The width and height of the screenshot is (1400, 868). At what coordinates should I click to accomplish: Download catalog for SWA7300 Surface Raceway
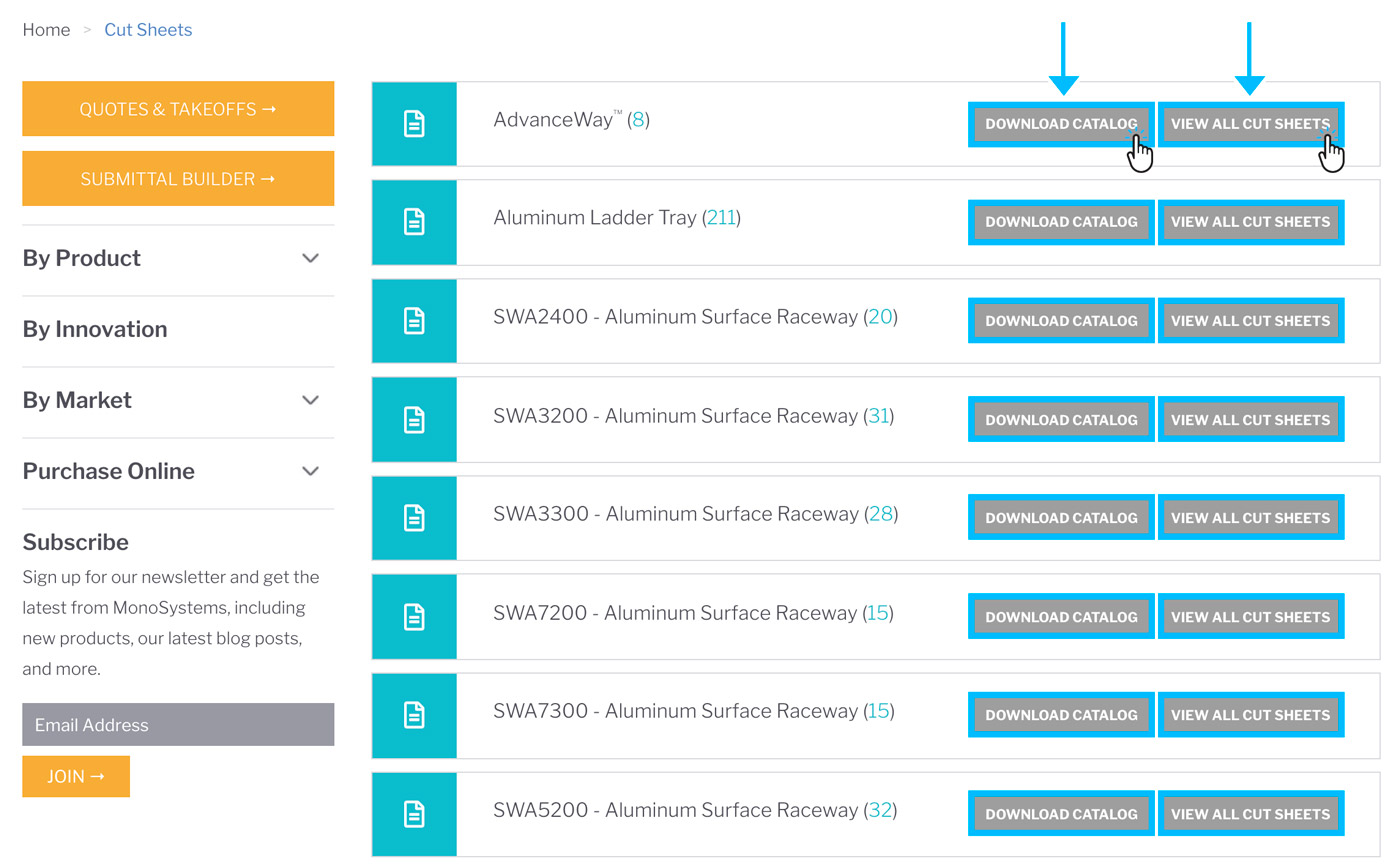pos(1061,715)
